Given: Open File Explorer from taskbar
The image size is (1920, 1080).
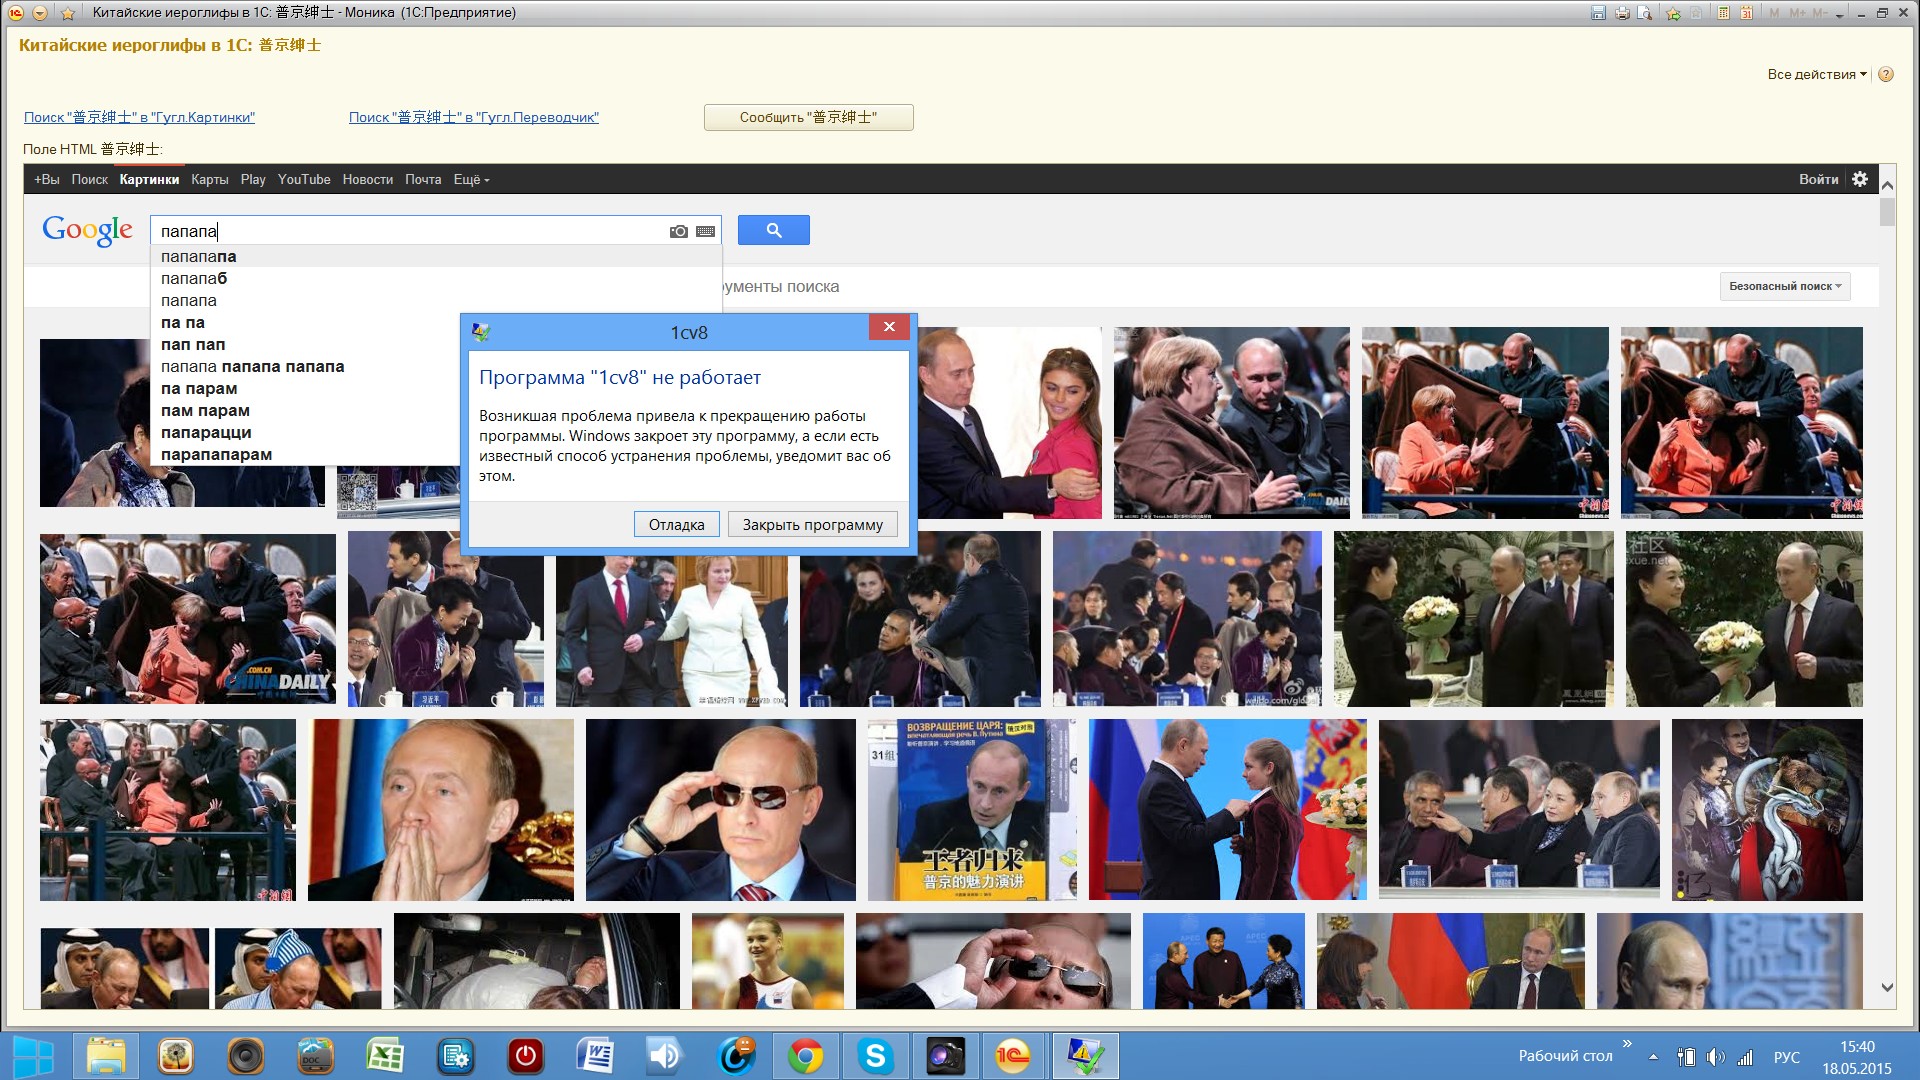Looking at the screenshot, I should click(x=106, y=1056).
